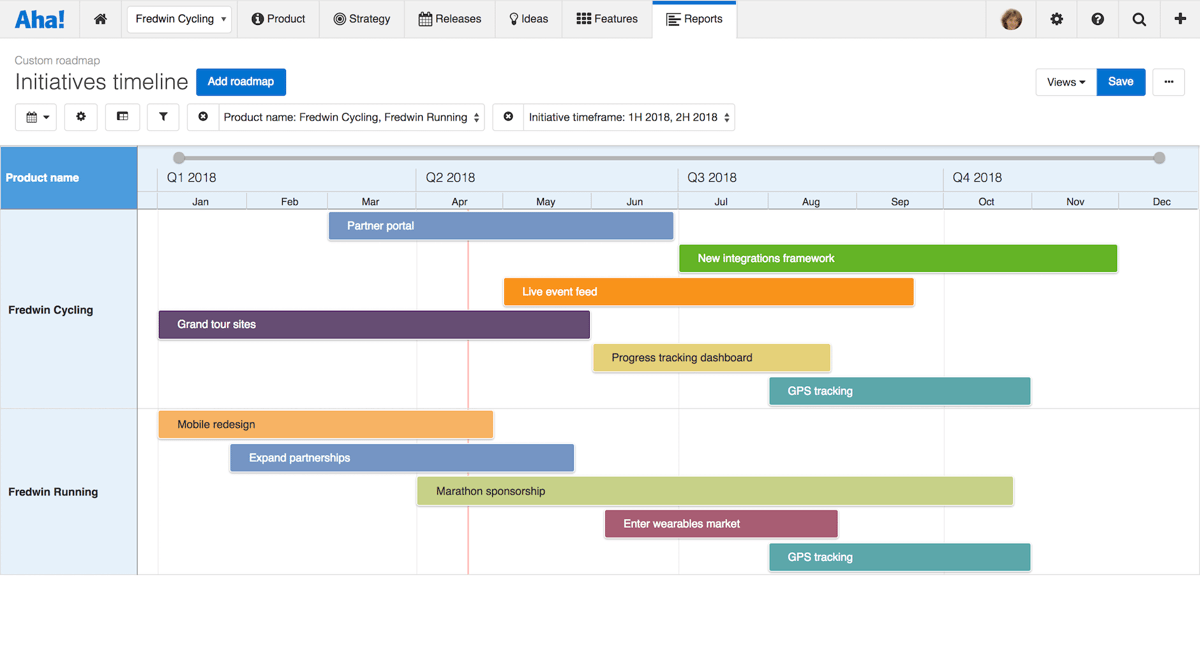1200x651 pixels.
Task: Click the Add roadmap button
Action: coord(240,82)
